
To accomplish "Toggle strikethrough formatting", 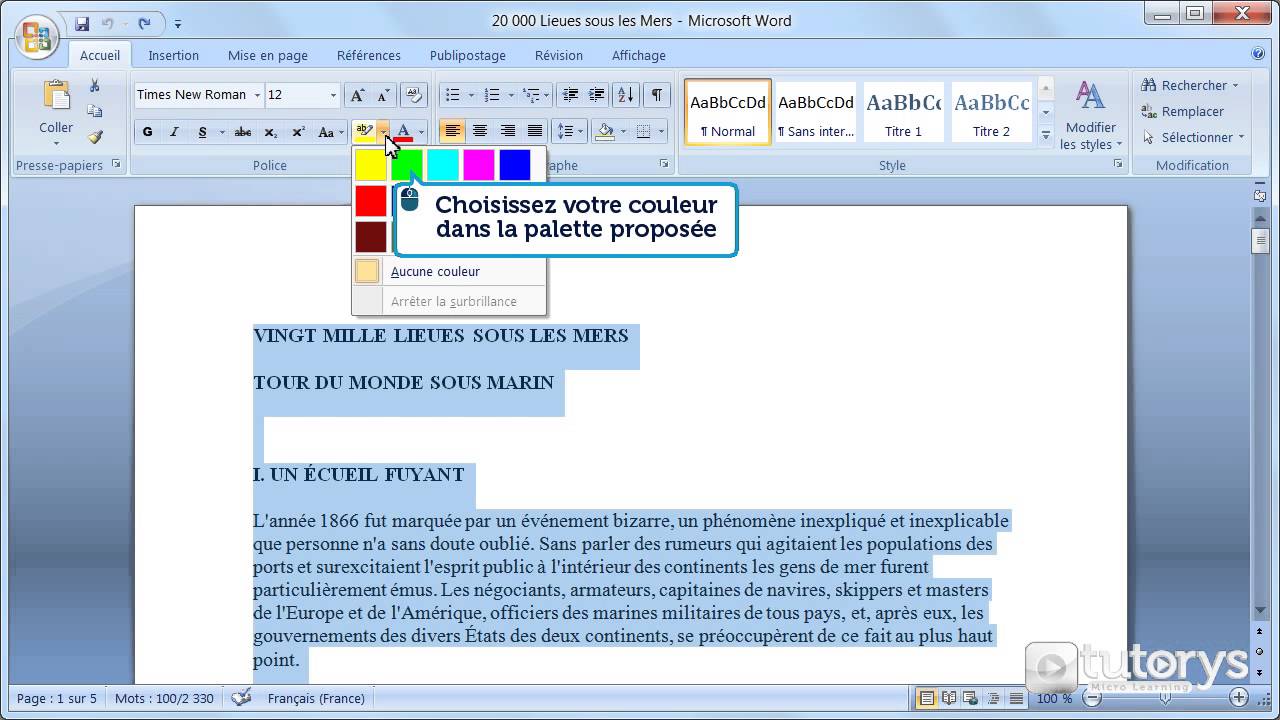I will coord(243,132).
